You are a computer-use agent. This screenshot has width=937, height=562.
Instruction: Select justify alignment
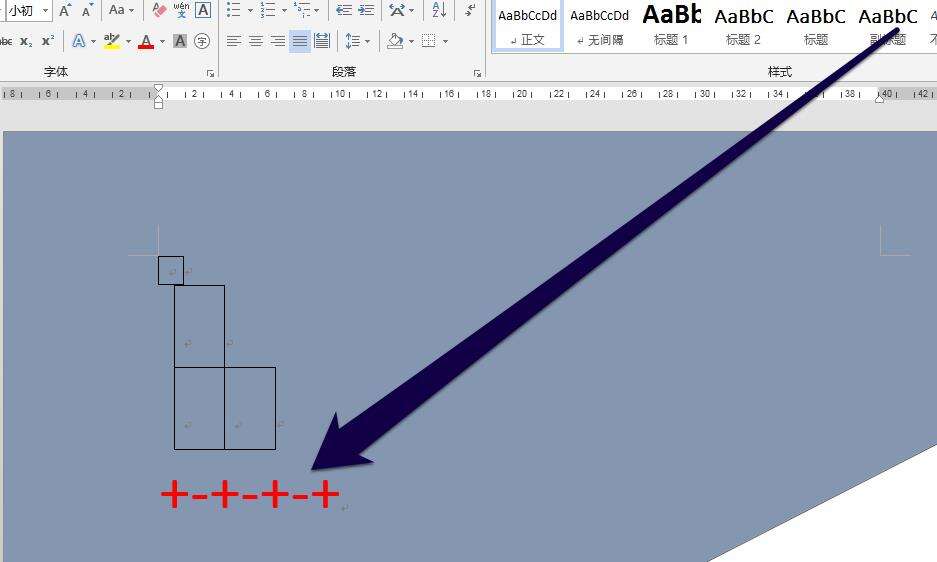coord(299,41)
